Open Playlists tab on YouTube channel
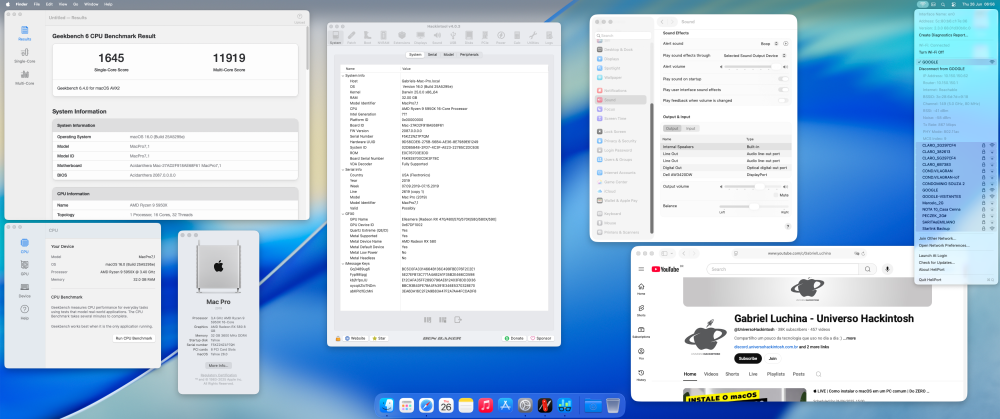Screen dimensions: 1000x419 [776, 374]
